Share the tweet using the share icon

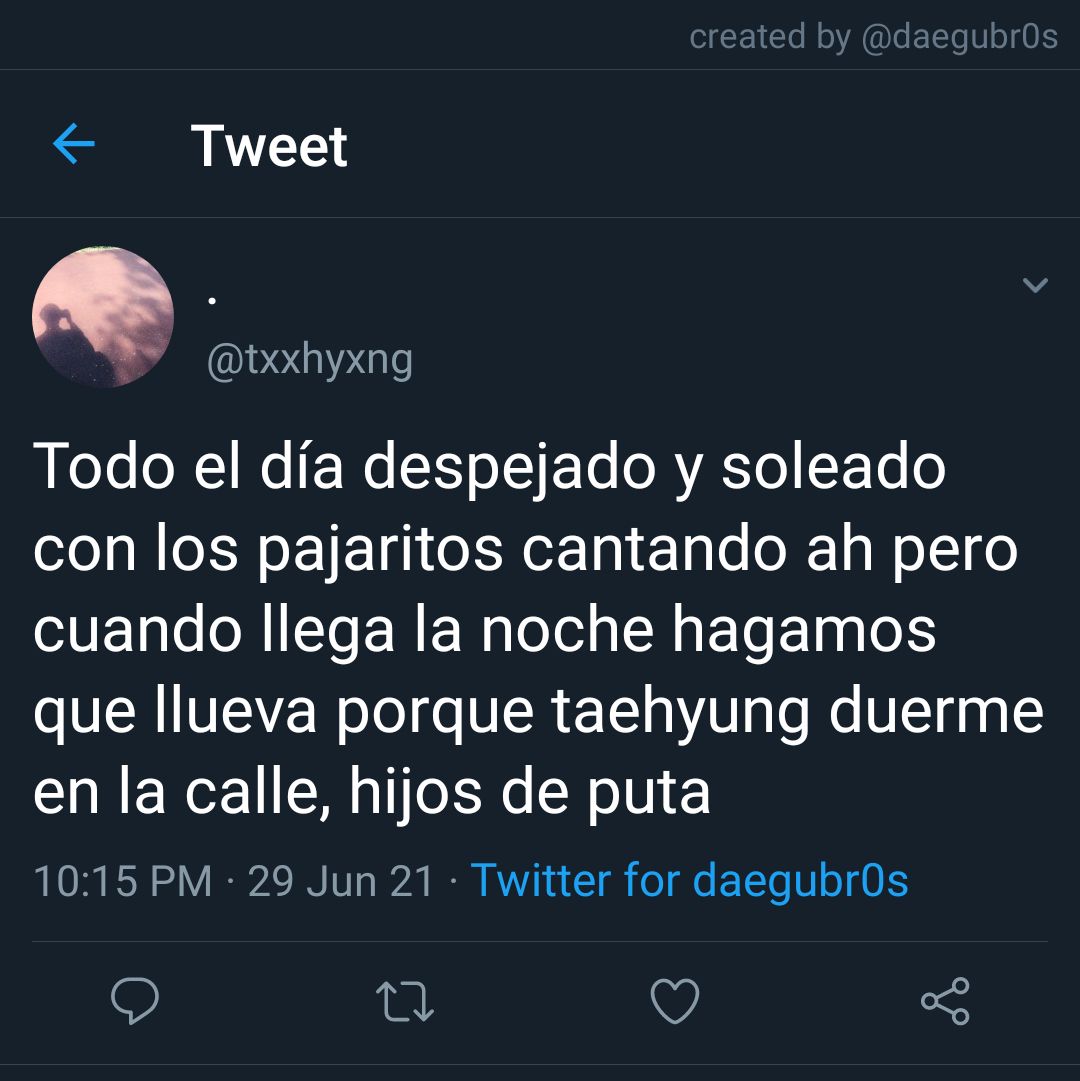pyautogui.click(x=946, y=1000)
